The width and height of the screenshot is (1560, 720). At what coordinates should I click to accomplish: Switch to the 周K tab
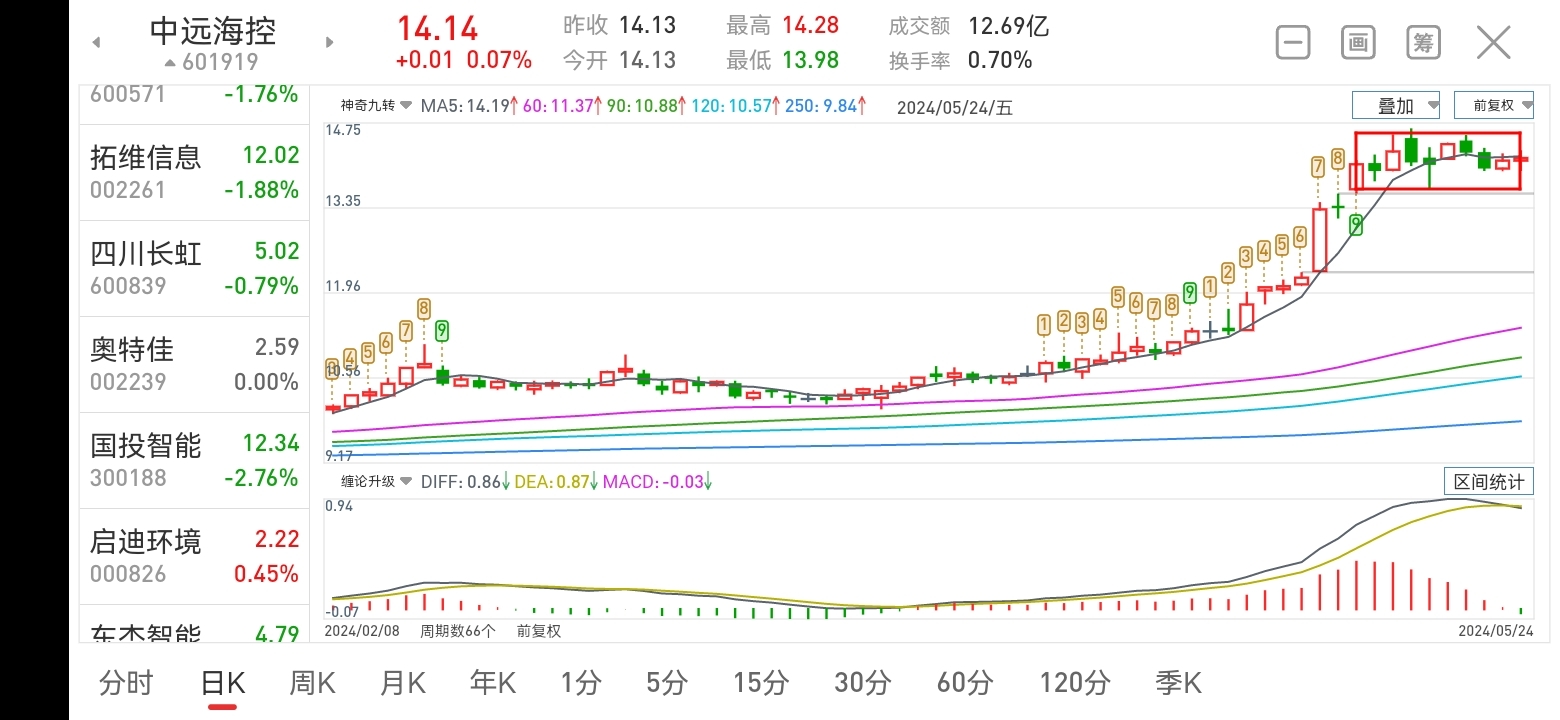(x=312, y=683)
